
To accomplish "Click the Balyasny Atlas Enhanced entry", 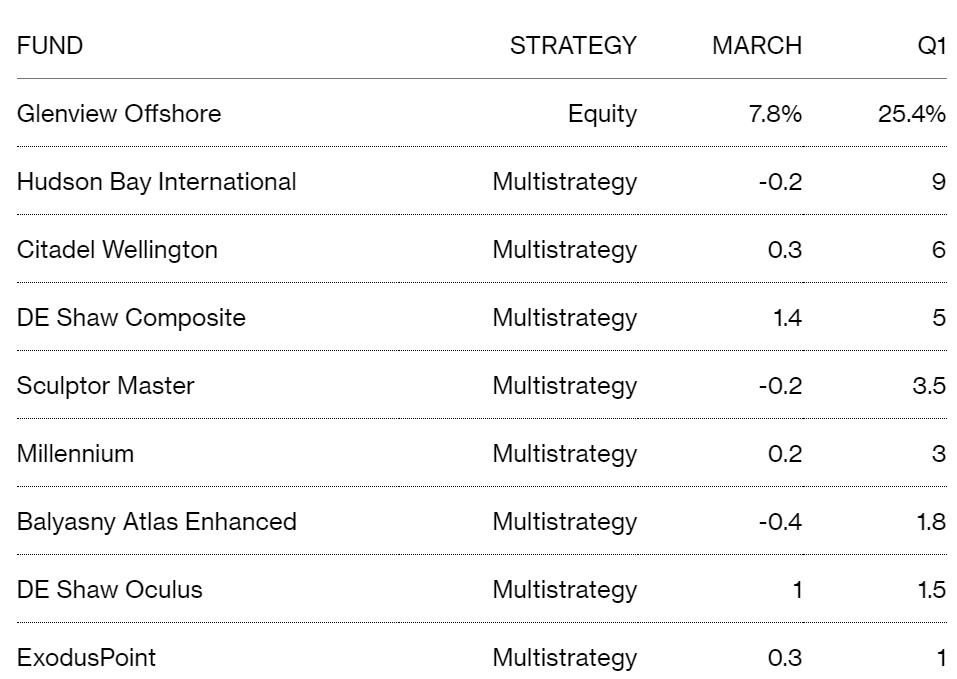I will point(157,522).
